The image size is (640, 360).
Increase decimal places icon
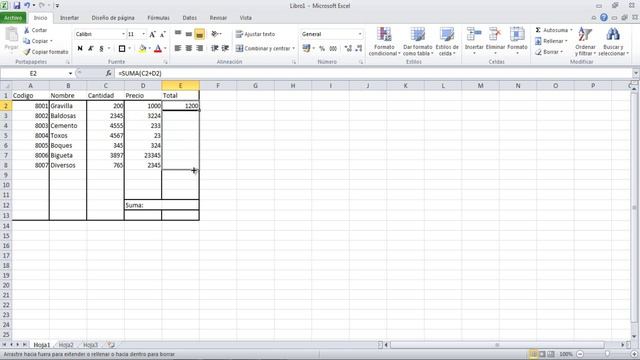[x=348, y=48]
